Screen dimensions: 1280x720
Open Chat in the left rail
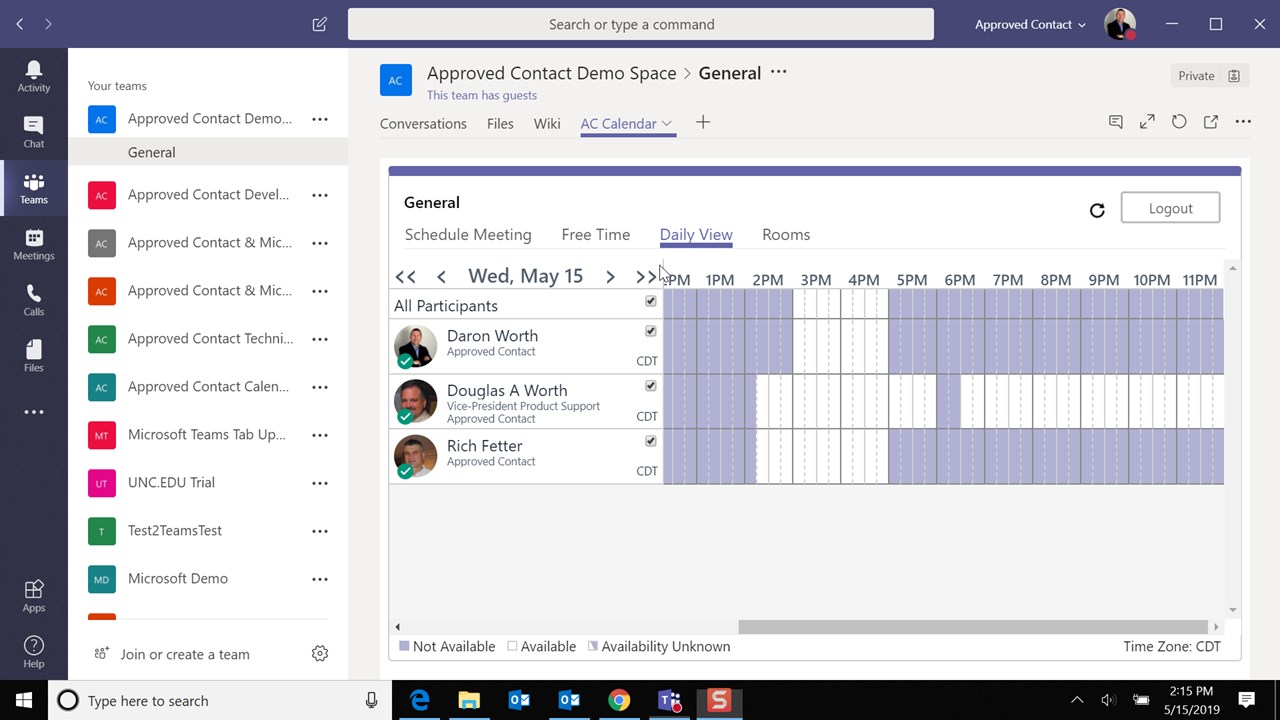pos(34,132)
